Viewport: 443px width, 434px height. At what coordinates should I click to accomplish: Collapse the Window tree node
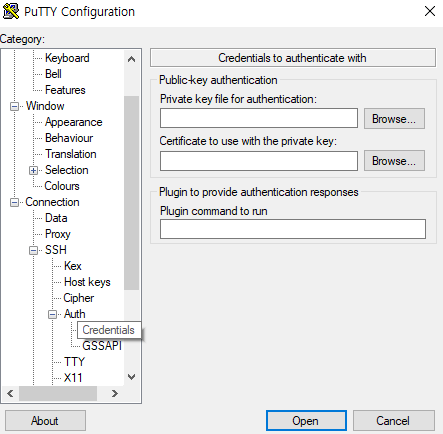click(14, 107)
